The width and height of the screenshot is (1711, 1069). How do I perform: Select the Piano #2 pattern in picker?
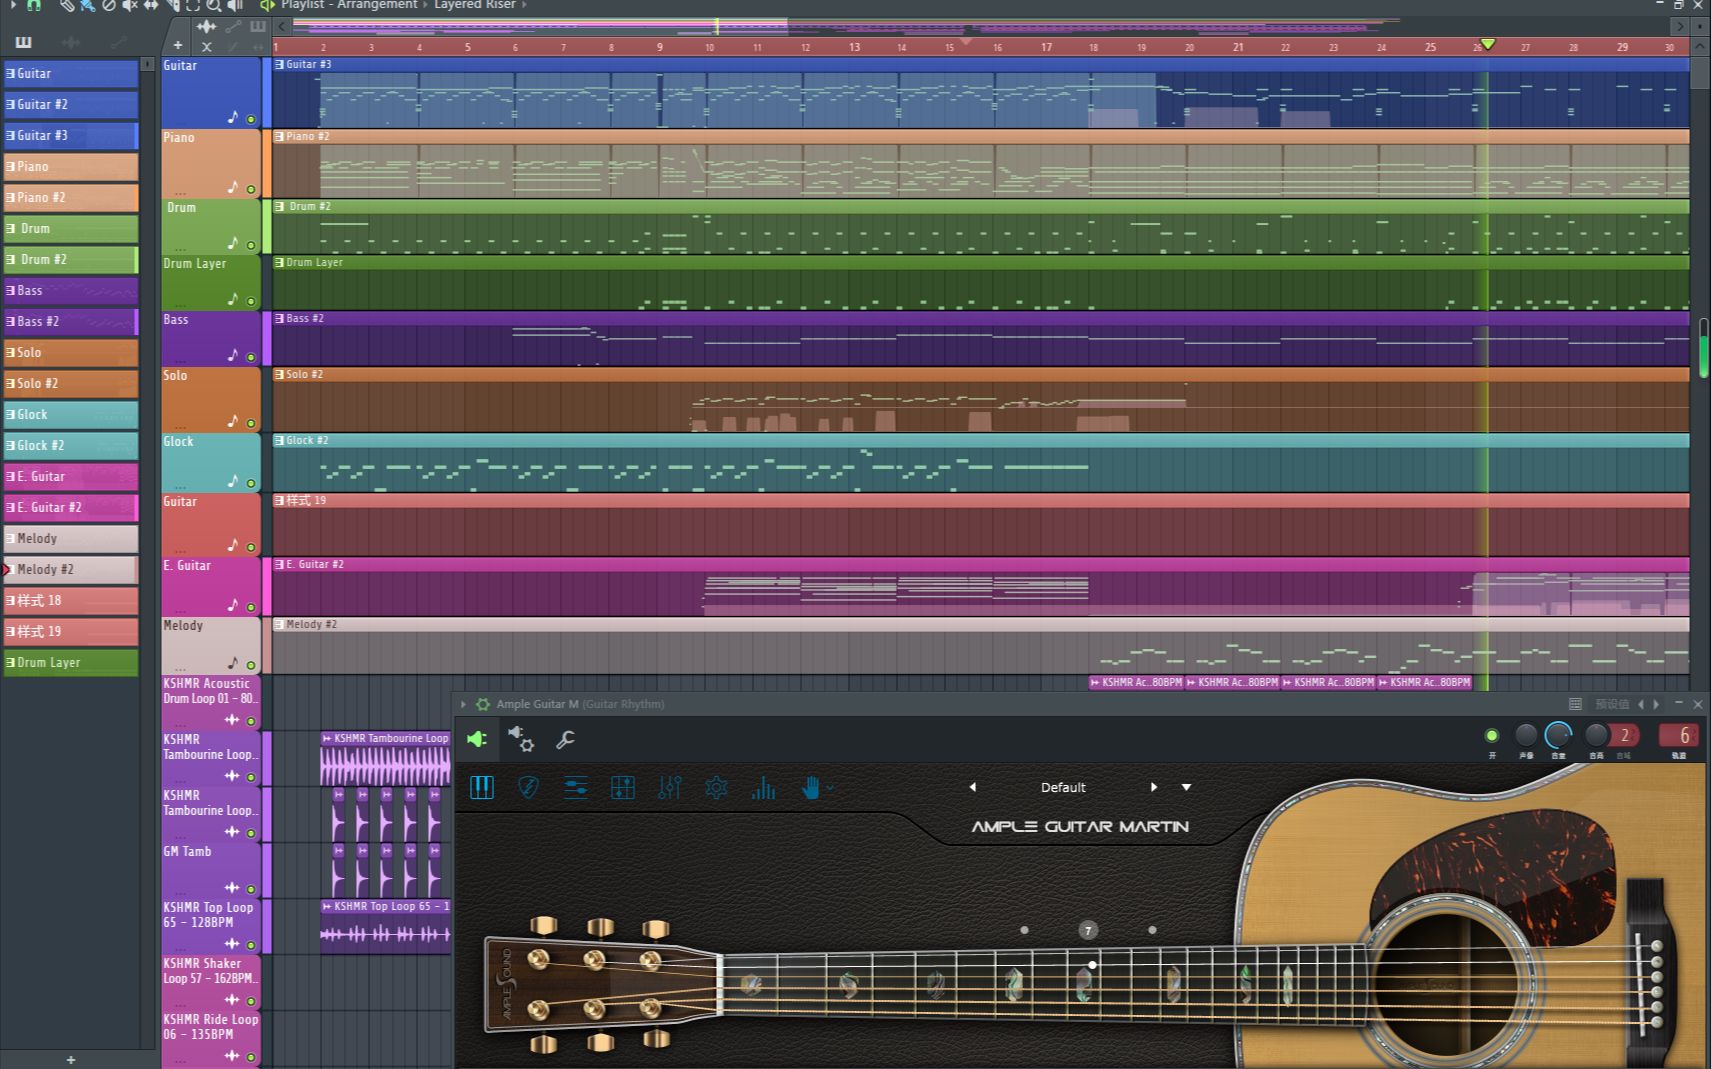[71, 197]
